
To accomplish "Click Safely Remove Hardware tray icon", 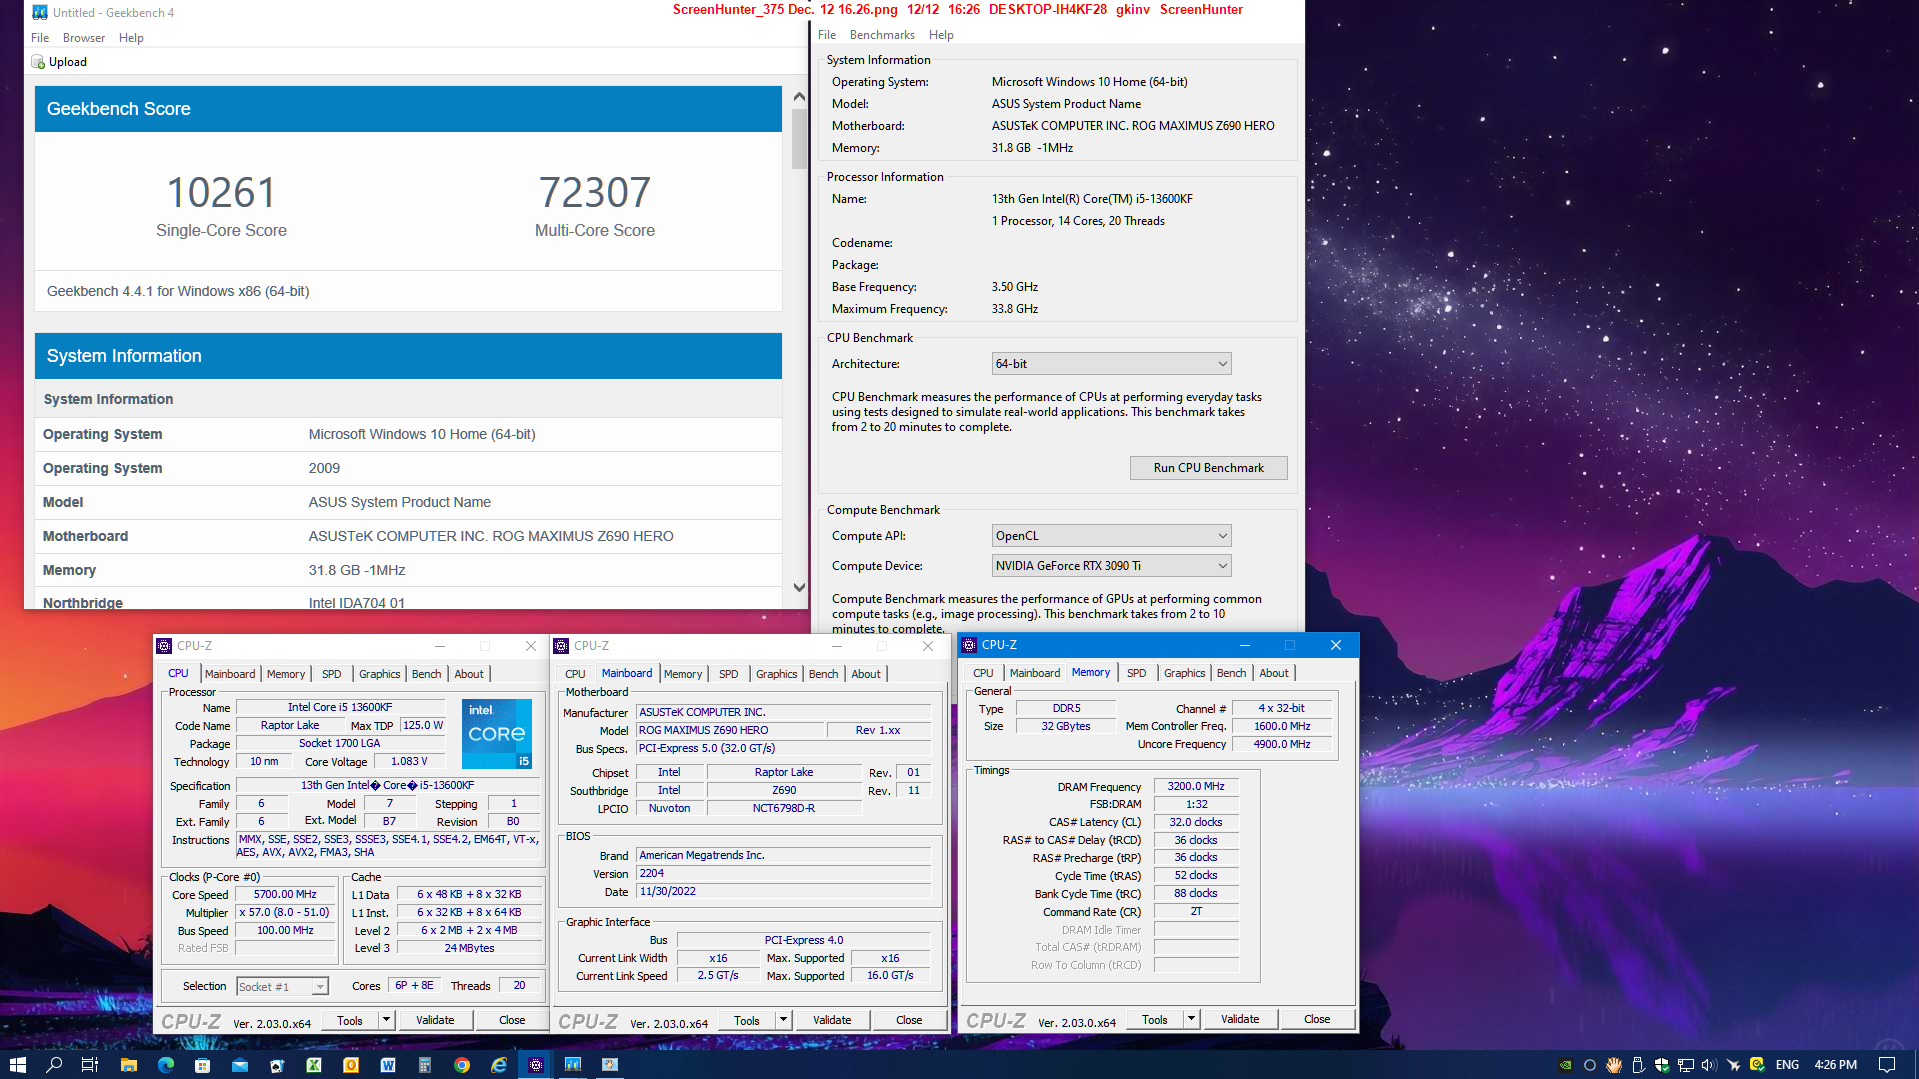I will (1638, 1065).
